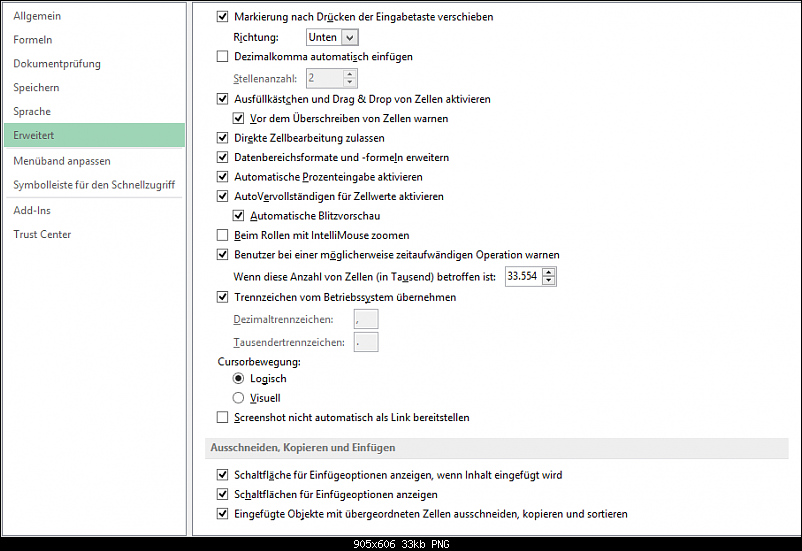
Task: Toggle Ausfüllkästchen und Drag & Drop checkbox
Action: (222, 99)
